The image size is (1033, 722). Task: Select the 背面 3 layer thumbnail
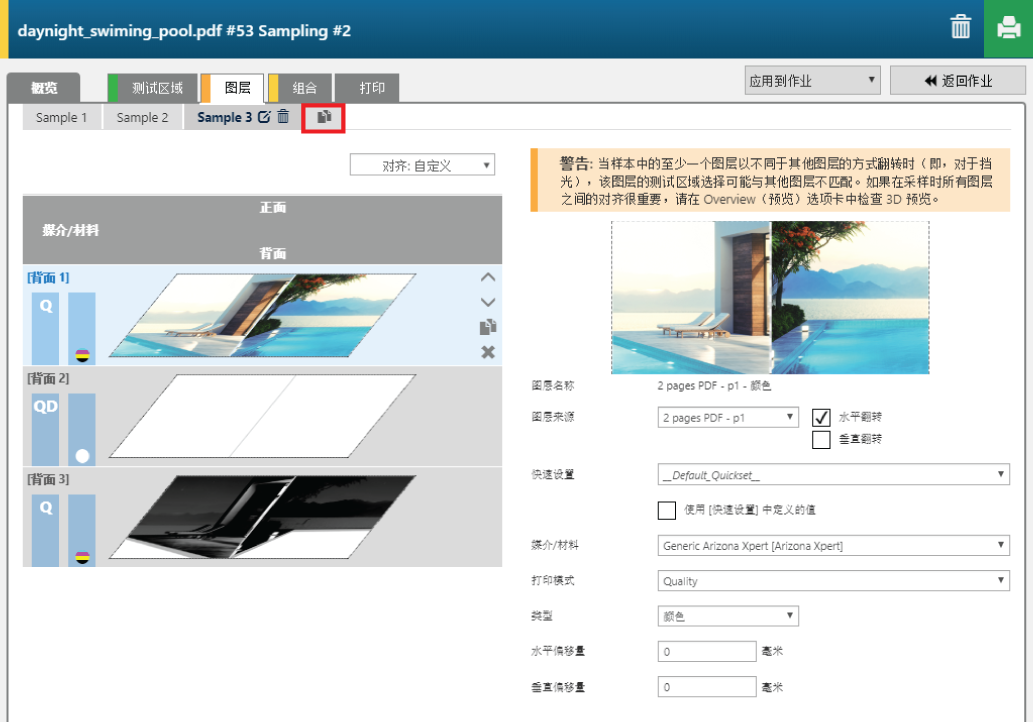(262, 517)
